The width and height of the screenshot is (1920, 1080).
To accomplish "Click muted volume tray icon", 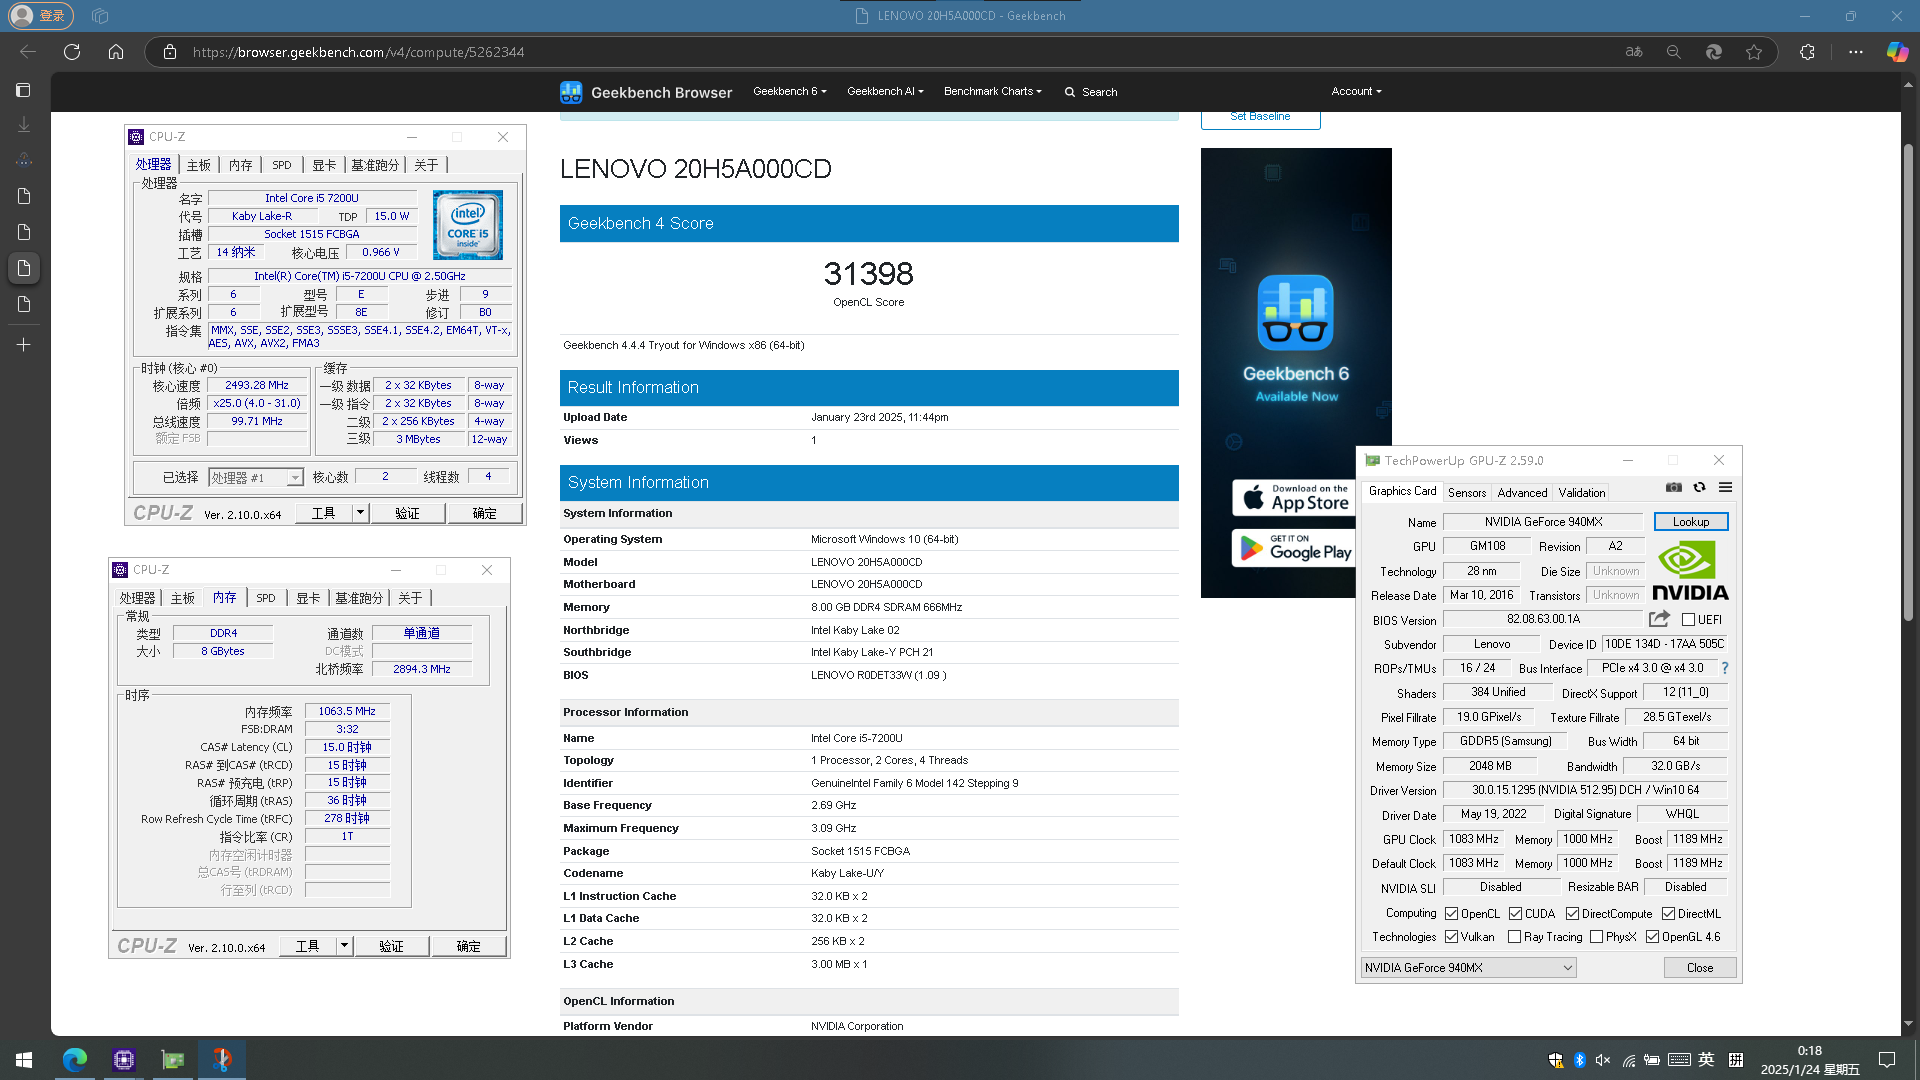I will 1603,1060.
